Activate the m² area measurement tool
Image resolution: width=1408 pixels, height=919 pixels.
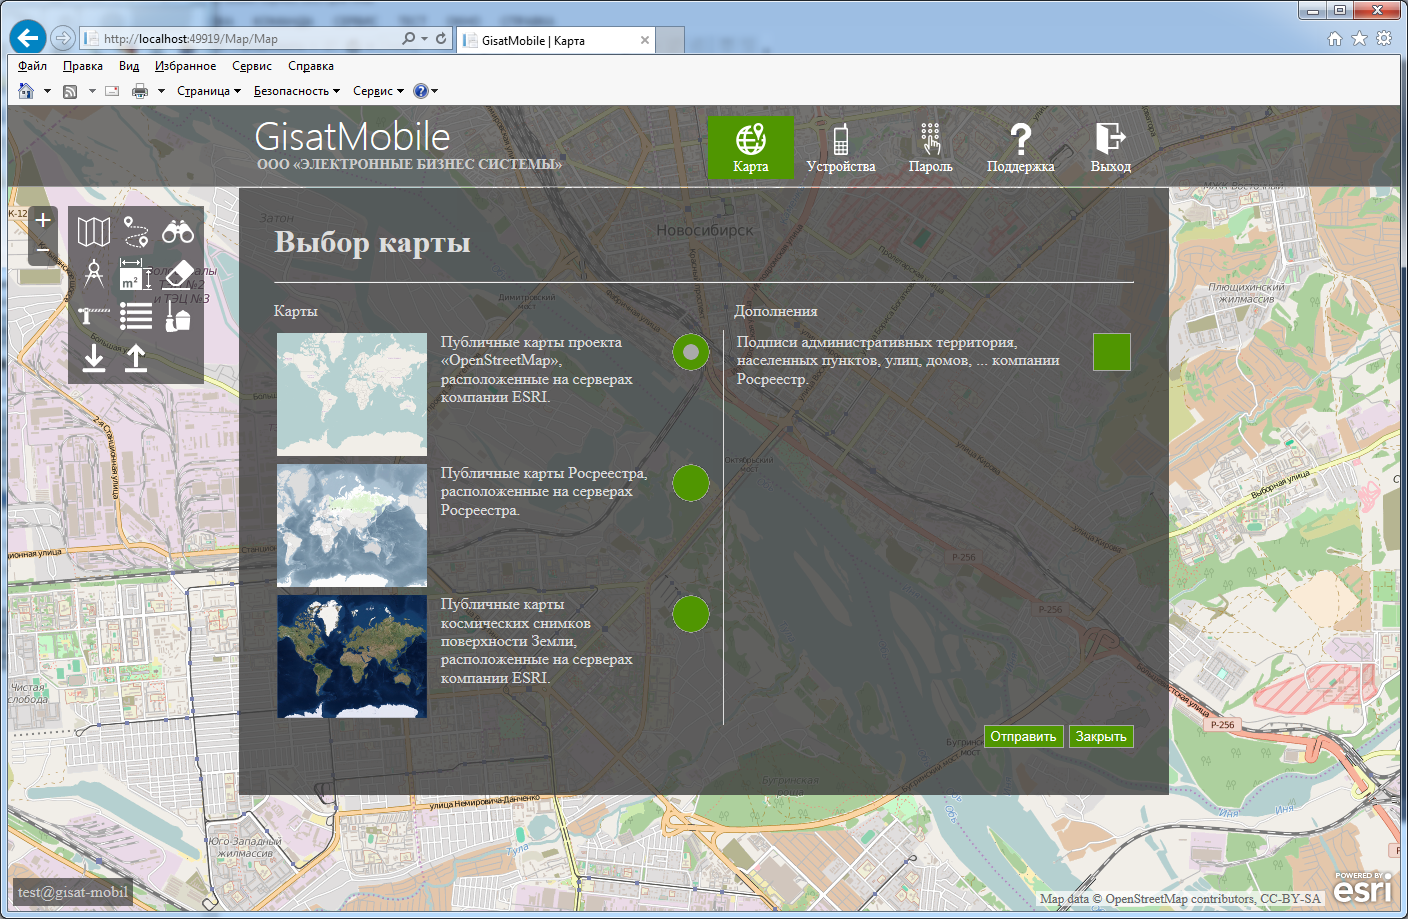(135, 275)
